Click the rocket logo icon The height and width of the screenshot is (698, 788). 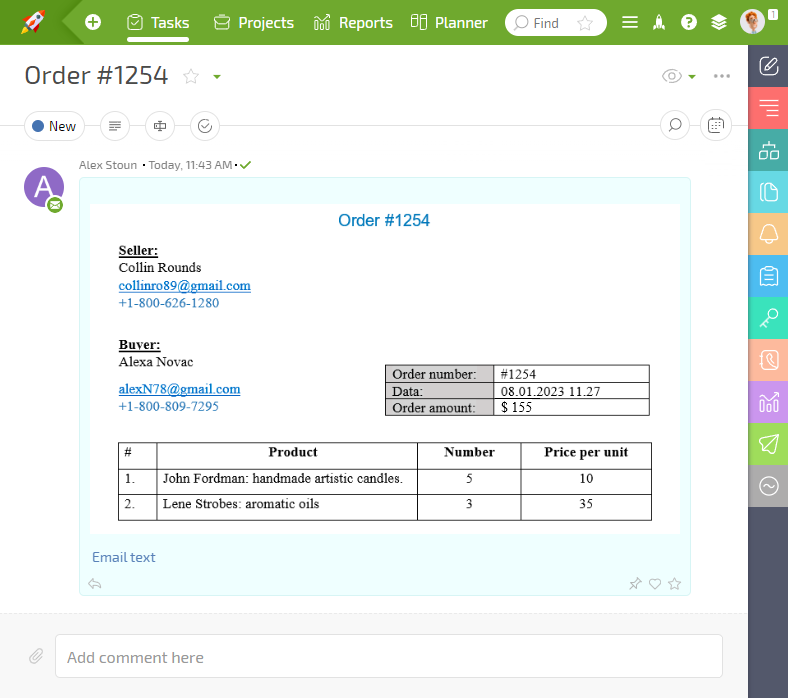[x=33, y=22]
